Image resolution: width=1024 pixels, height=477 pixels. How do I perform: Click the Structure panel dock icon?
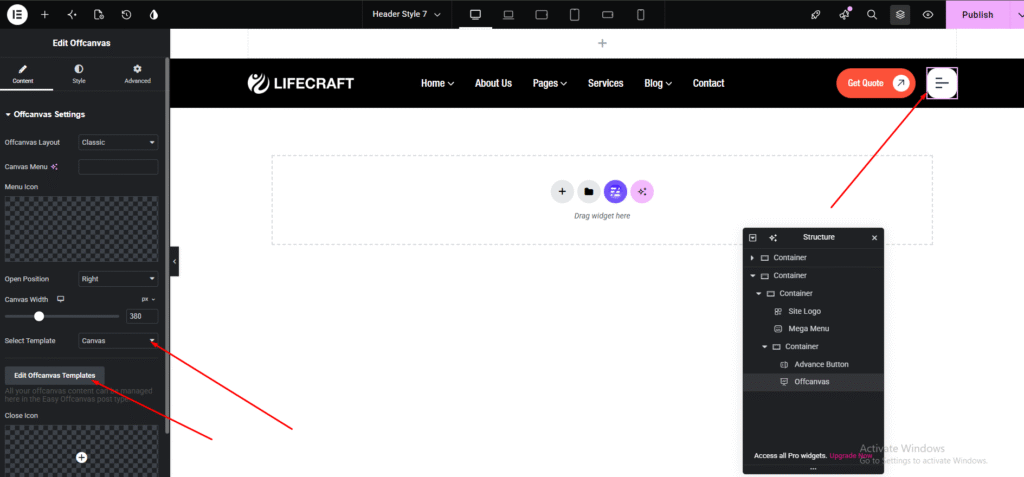[753, 238]
